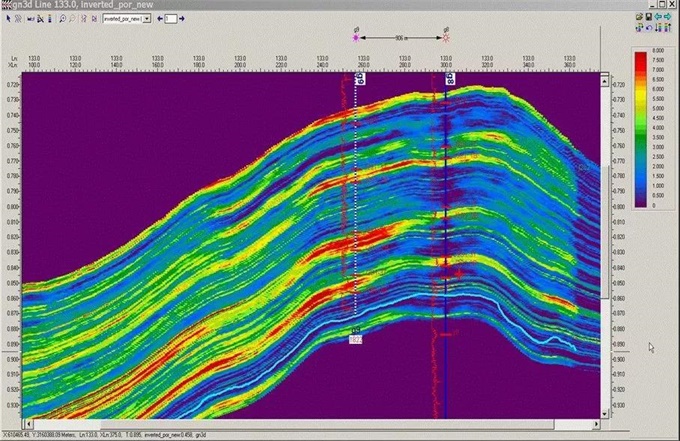Screen dimensions: 680x441
Task: Click the open folder icon near colorbar
Action: (x=640, y=17)
